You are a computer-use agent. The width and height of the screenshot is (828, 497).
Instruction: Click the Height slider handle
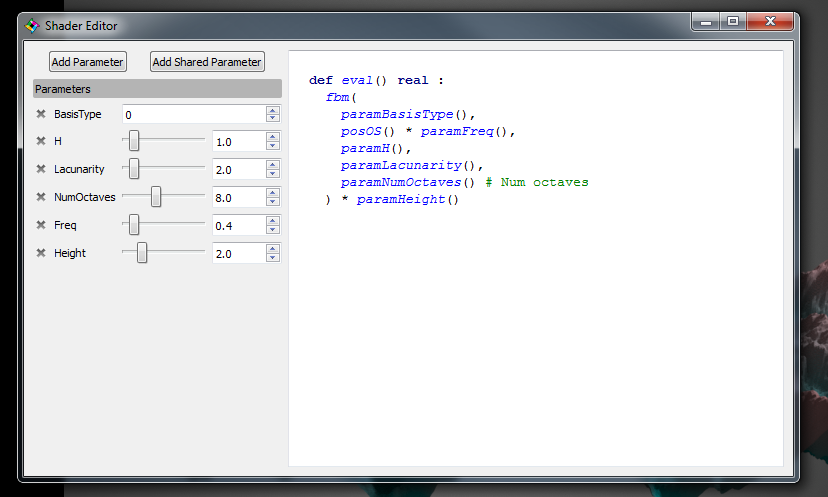pos(142,252)
